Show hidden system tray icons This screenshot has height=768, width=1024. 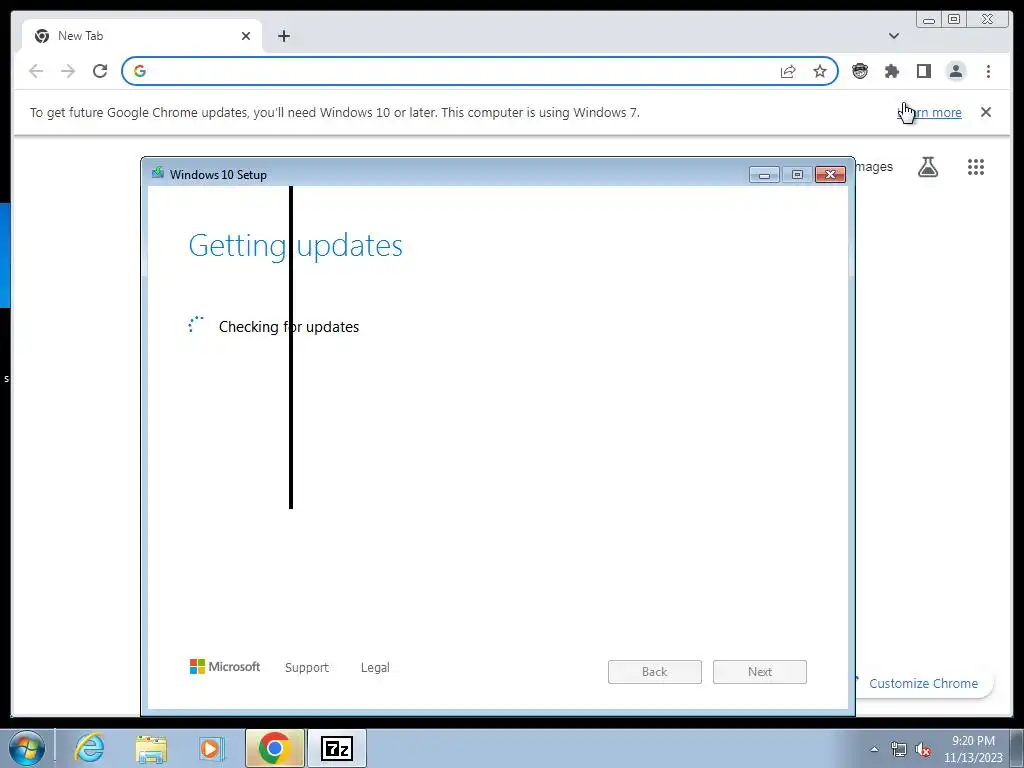pos(874,749)
